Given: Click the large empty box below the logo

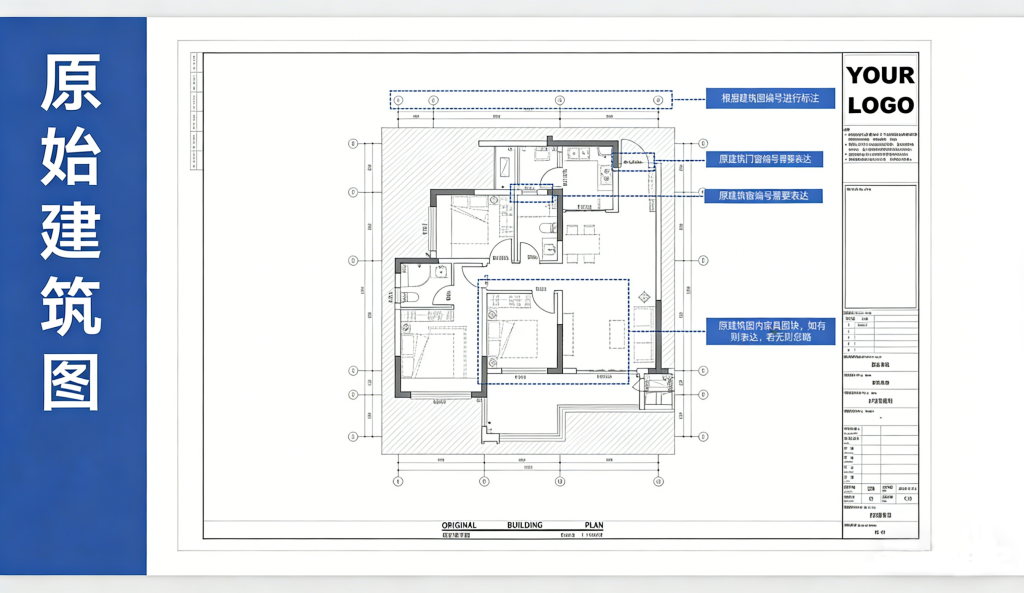Looking at the screenshot, I should point(880,246).
